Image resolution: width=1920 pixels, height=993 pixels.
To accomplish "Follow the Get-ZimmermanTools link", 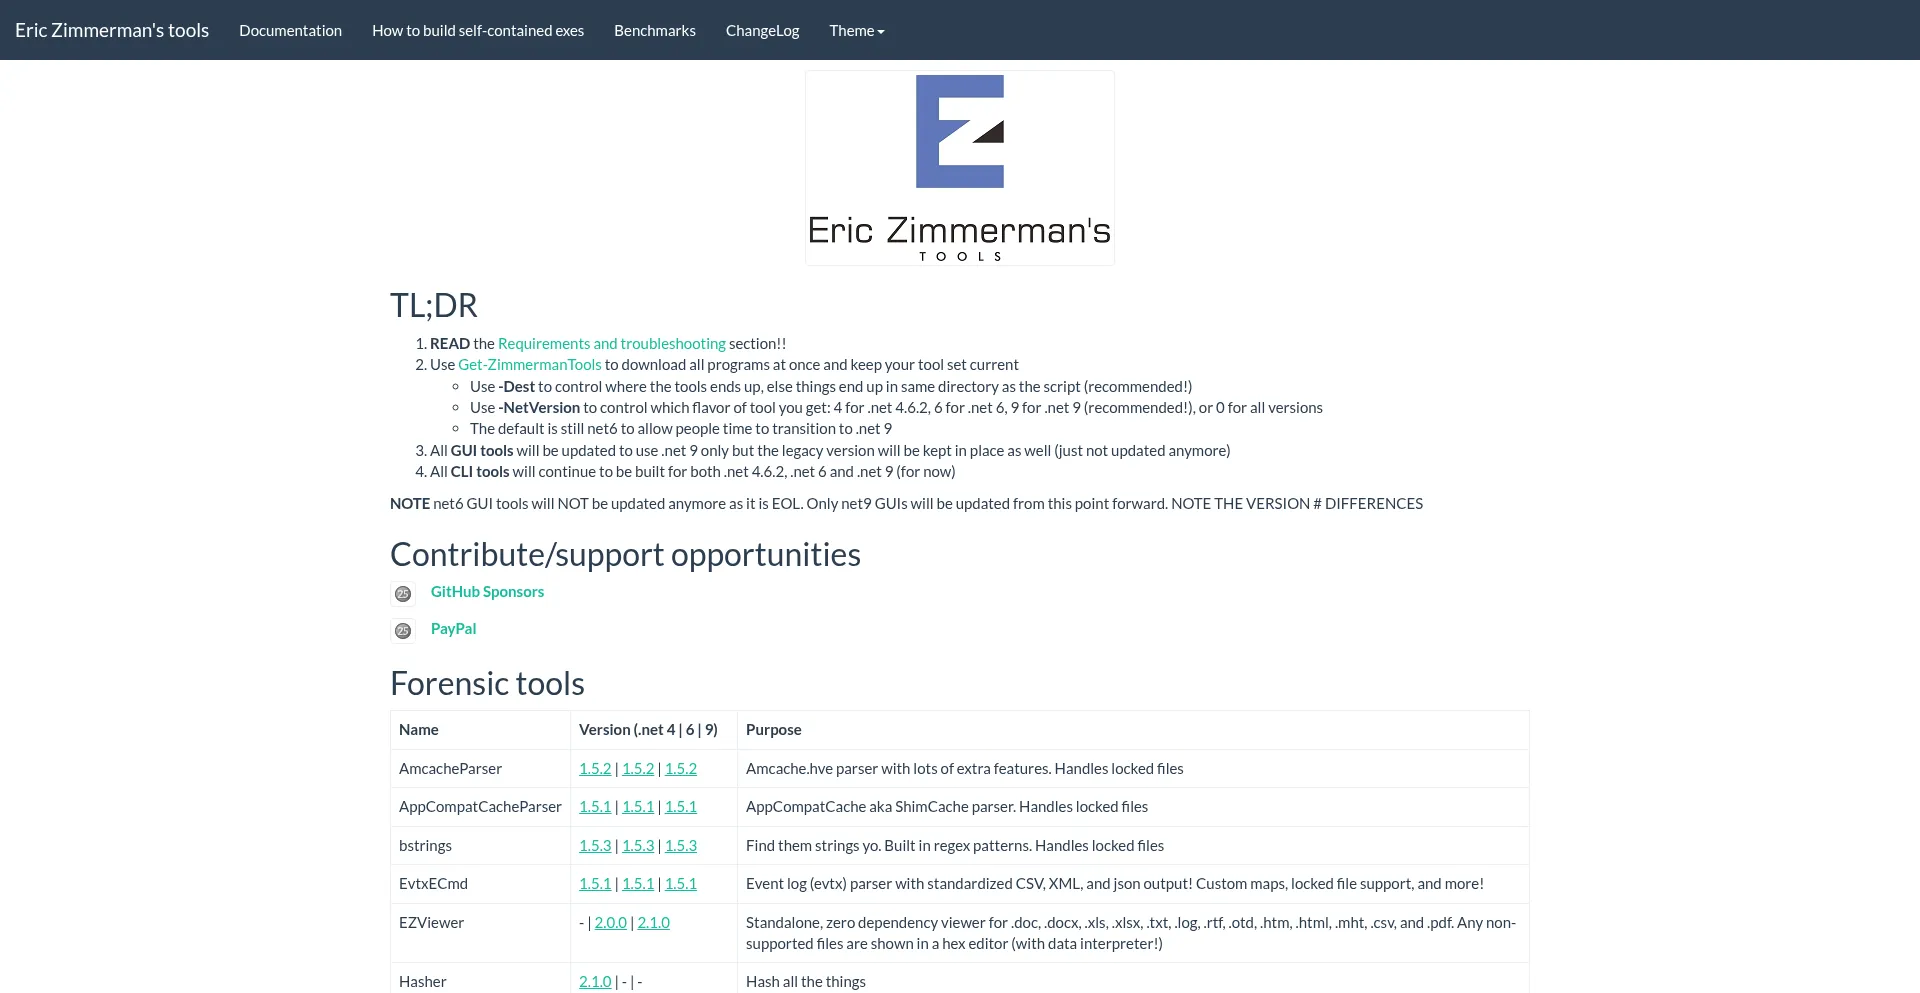I will tap(529, 365).
